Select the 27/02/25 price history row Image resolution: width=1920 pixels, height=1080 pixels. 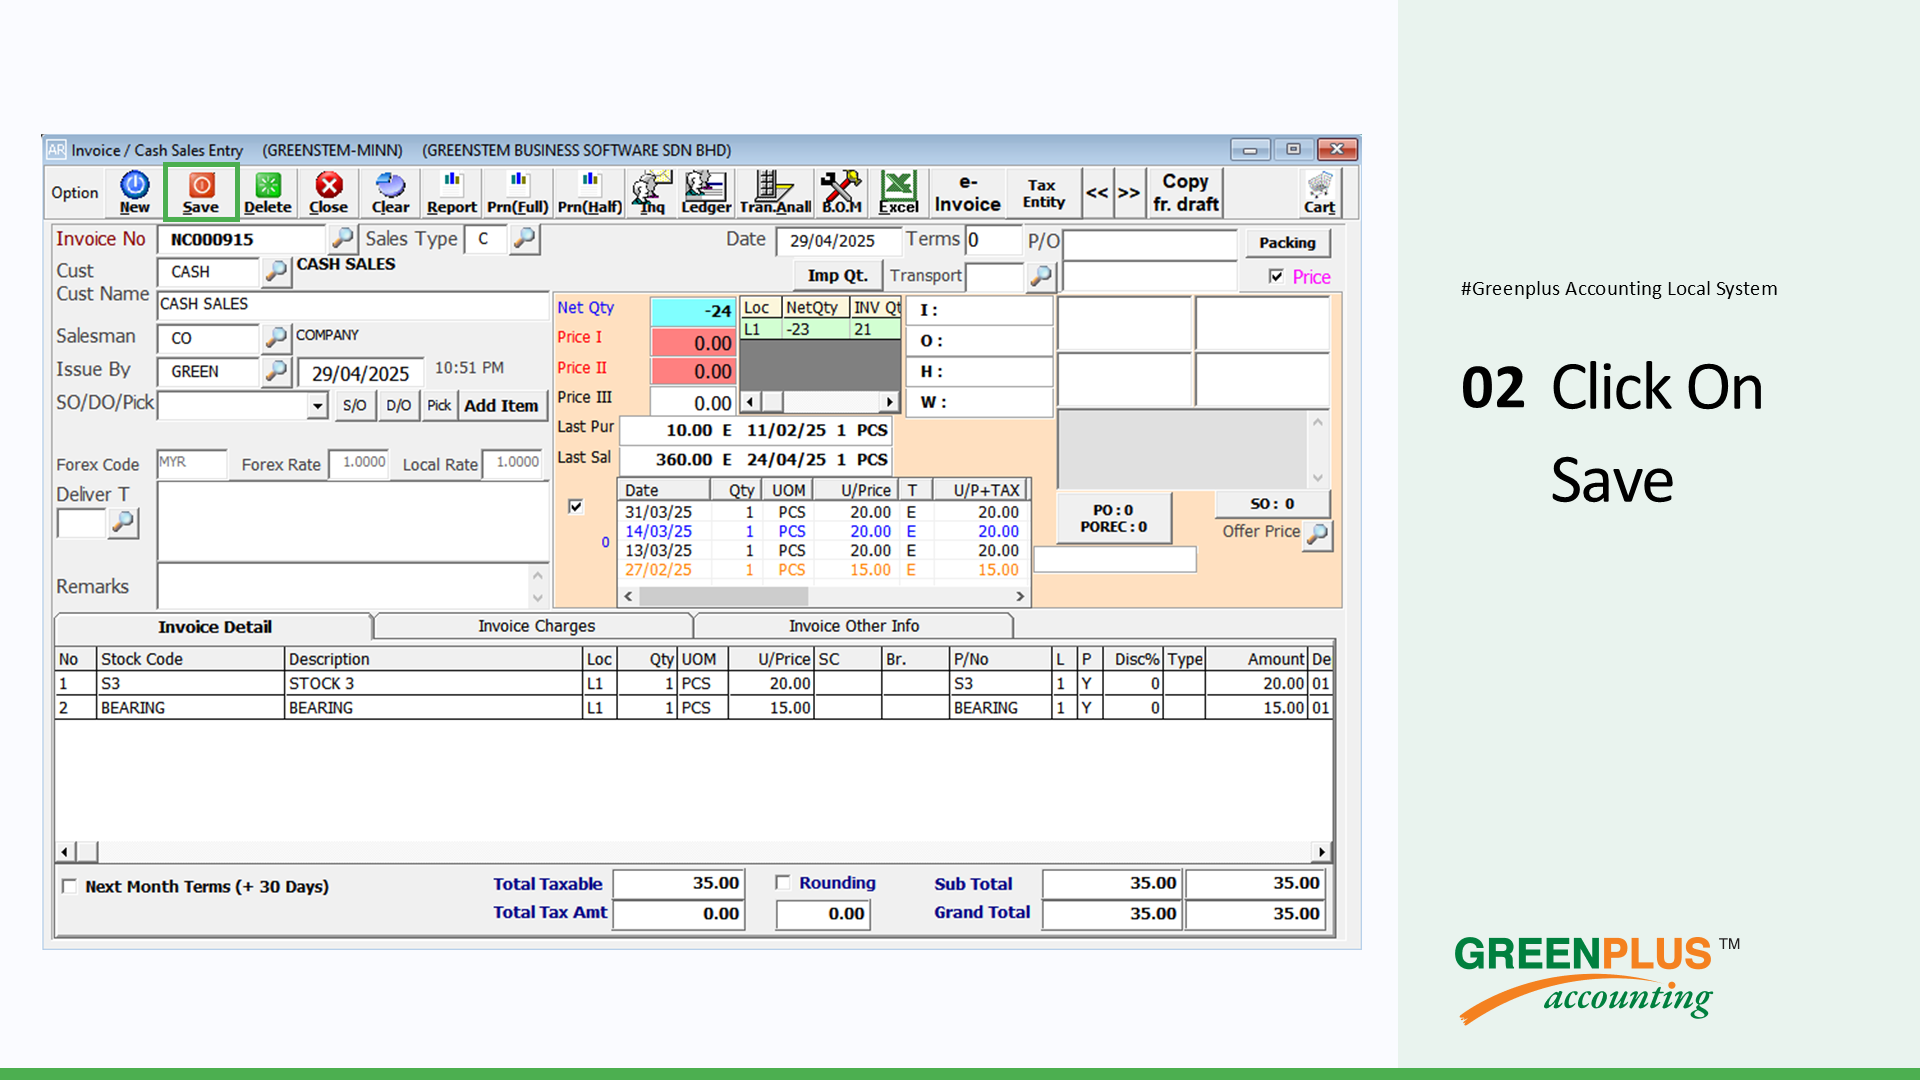click(822, 570)
